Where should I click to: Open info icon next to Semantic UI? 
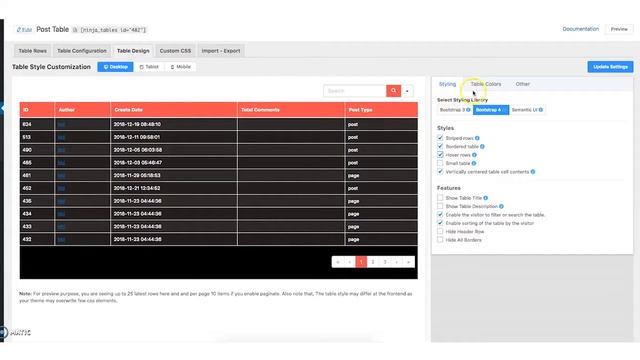pos(541,110)
